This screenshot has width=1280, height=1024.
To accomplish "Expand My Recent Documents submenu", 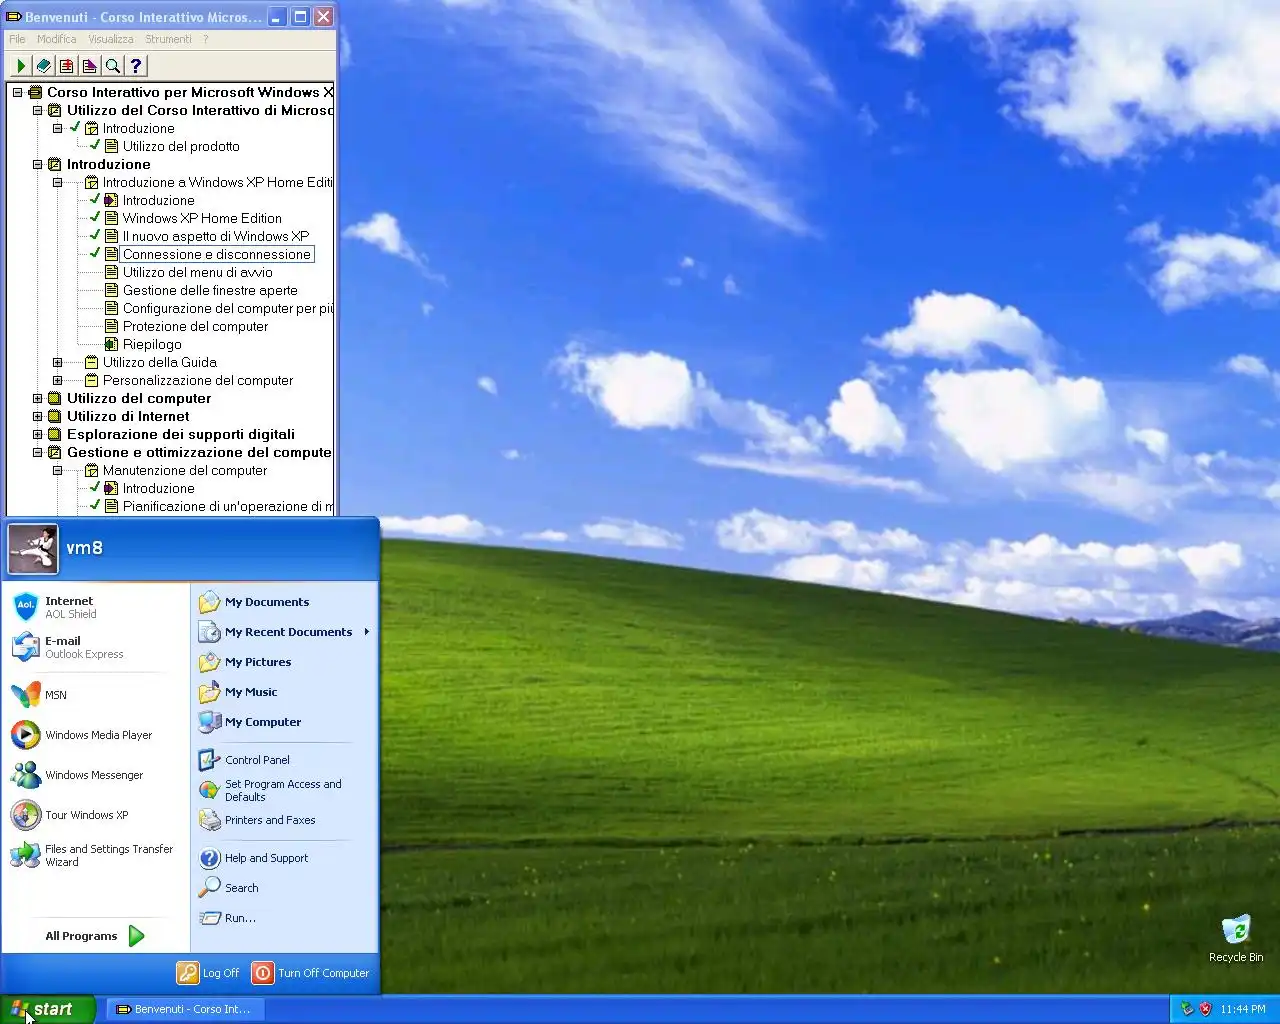I will (285, 632).
